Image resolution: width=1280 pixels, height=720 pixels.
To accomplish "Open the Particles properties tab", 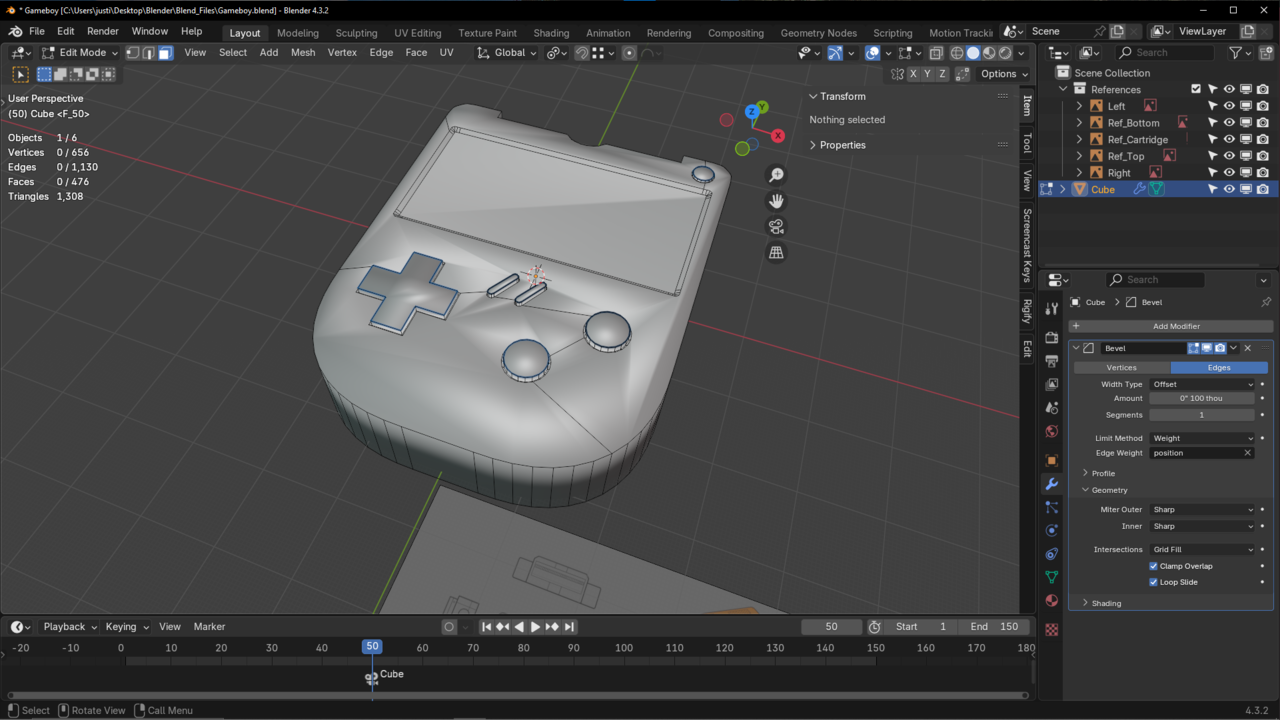I will point(1051,508).
